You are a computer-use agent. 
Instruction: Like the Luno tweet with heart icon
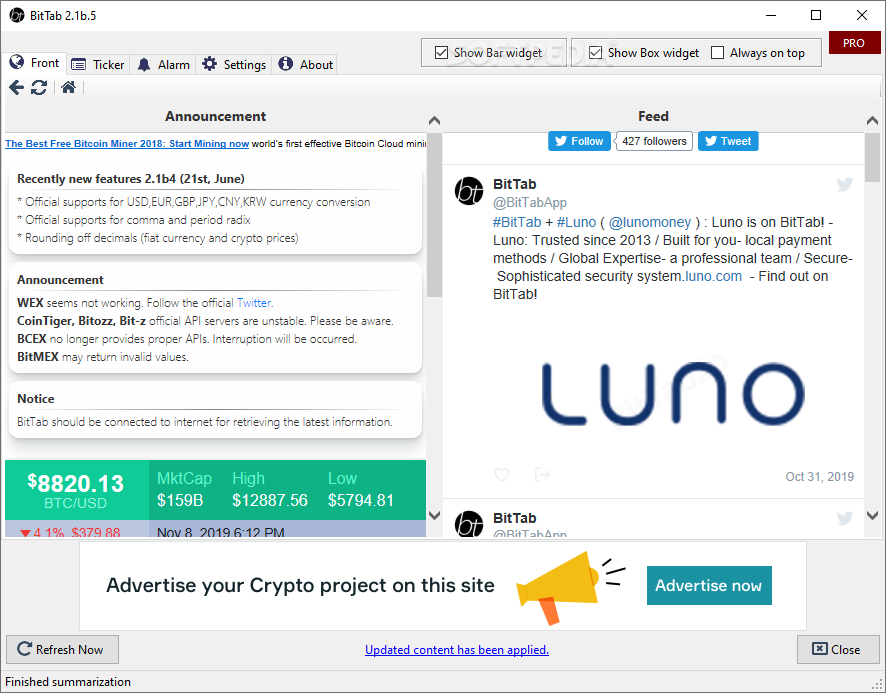[501, 474]
